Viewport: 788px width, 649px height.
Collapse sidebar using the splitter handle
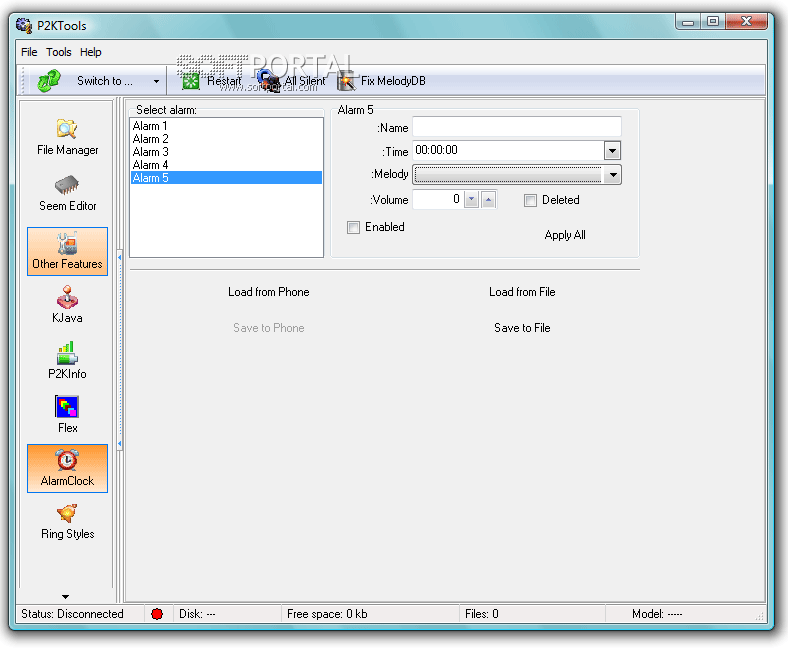(120, 350)
